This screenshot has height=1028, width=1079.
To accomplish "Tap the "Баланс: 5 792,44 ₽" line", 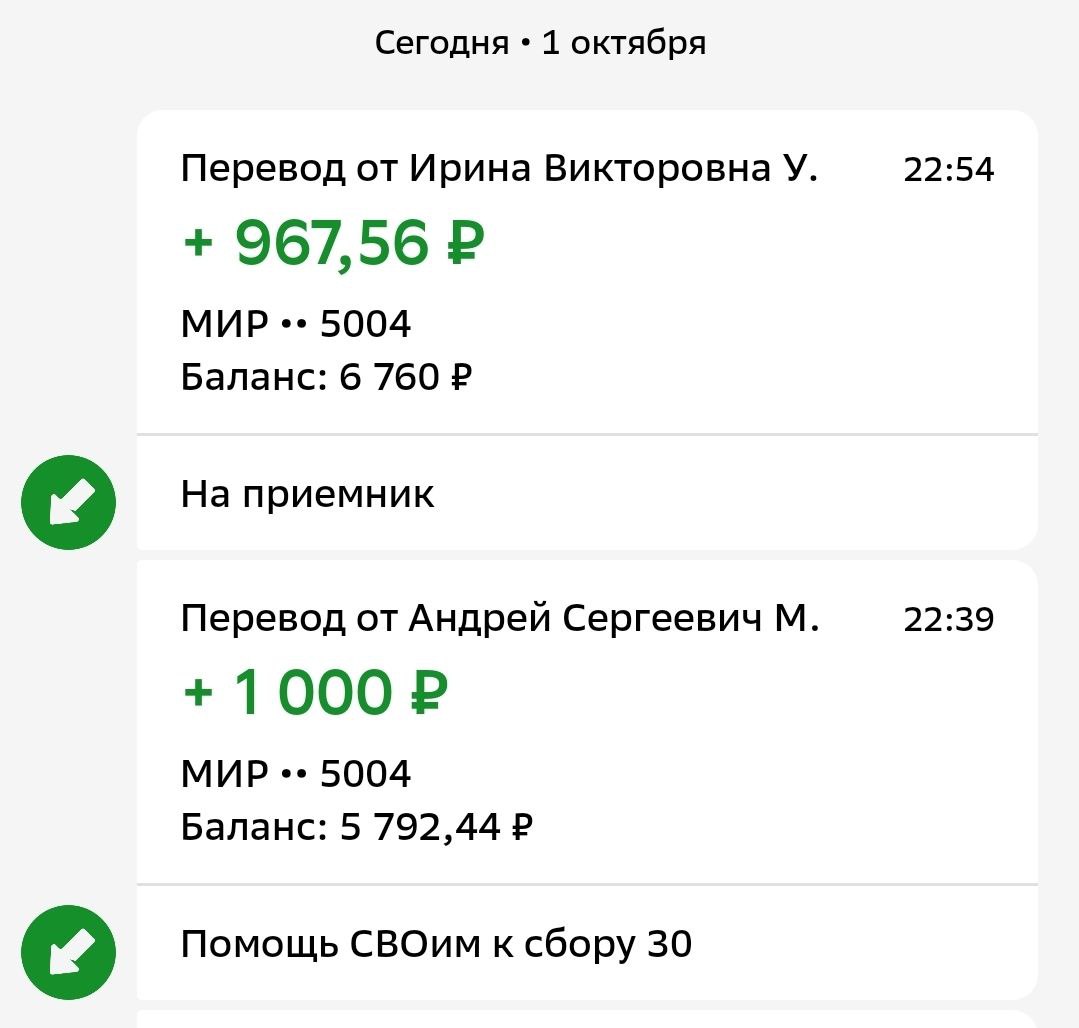I will pyautogui.click(x=356, y=828).
